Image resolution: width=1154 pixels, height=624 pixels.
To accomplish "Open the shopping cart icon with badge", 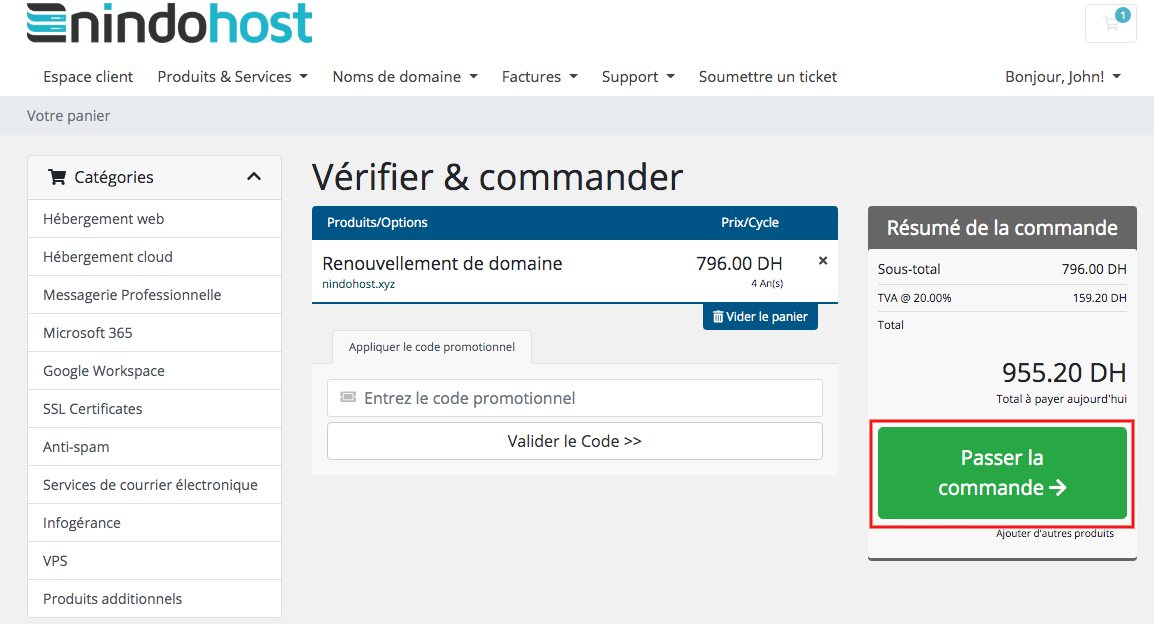I will [x=1111, y=24].
